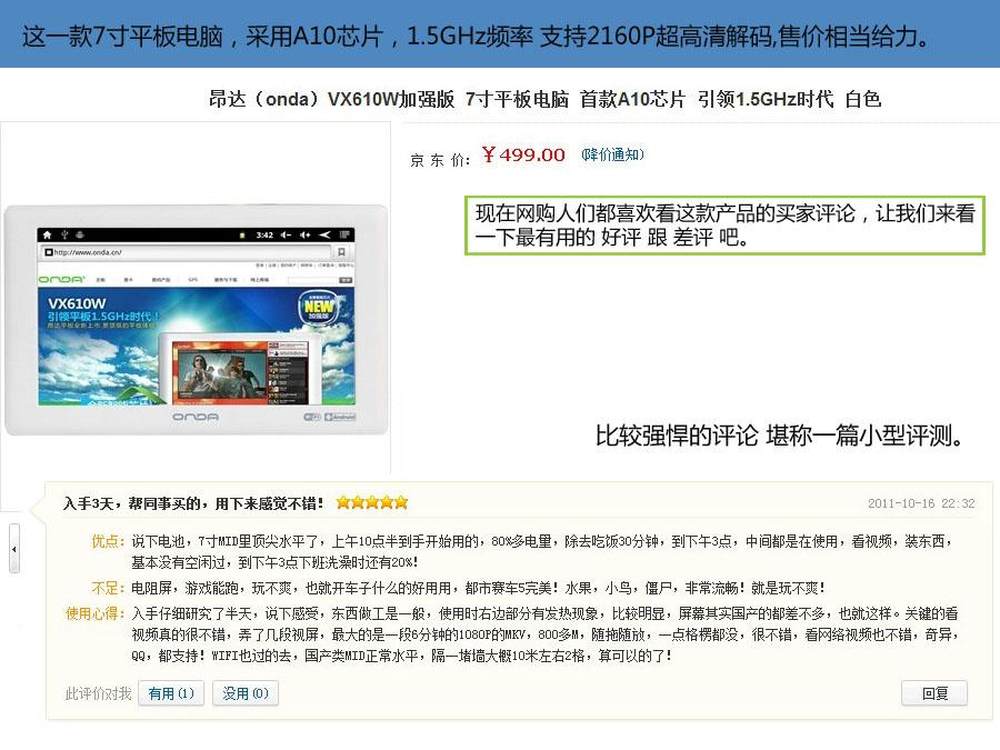Click the 不足: label in the review

pyautogui.click(x=108, y=587)
